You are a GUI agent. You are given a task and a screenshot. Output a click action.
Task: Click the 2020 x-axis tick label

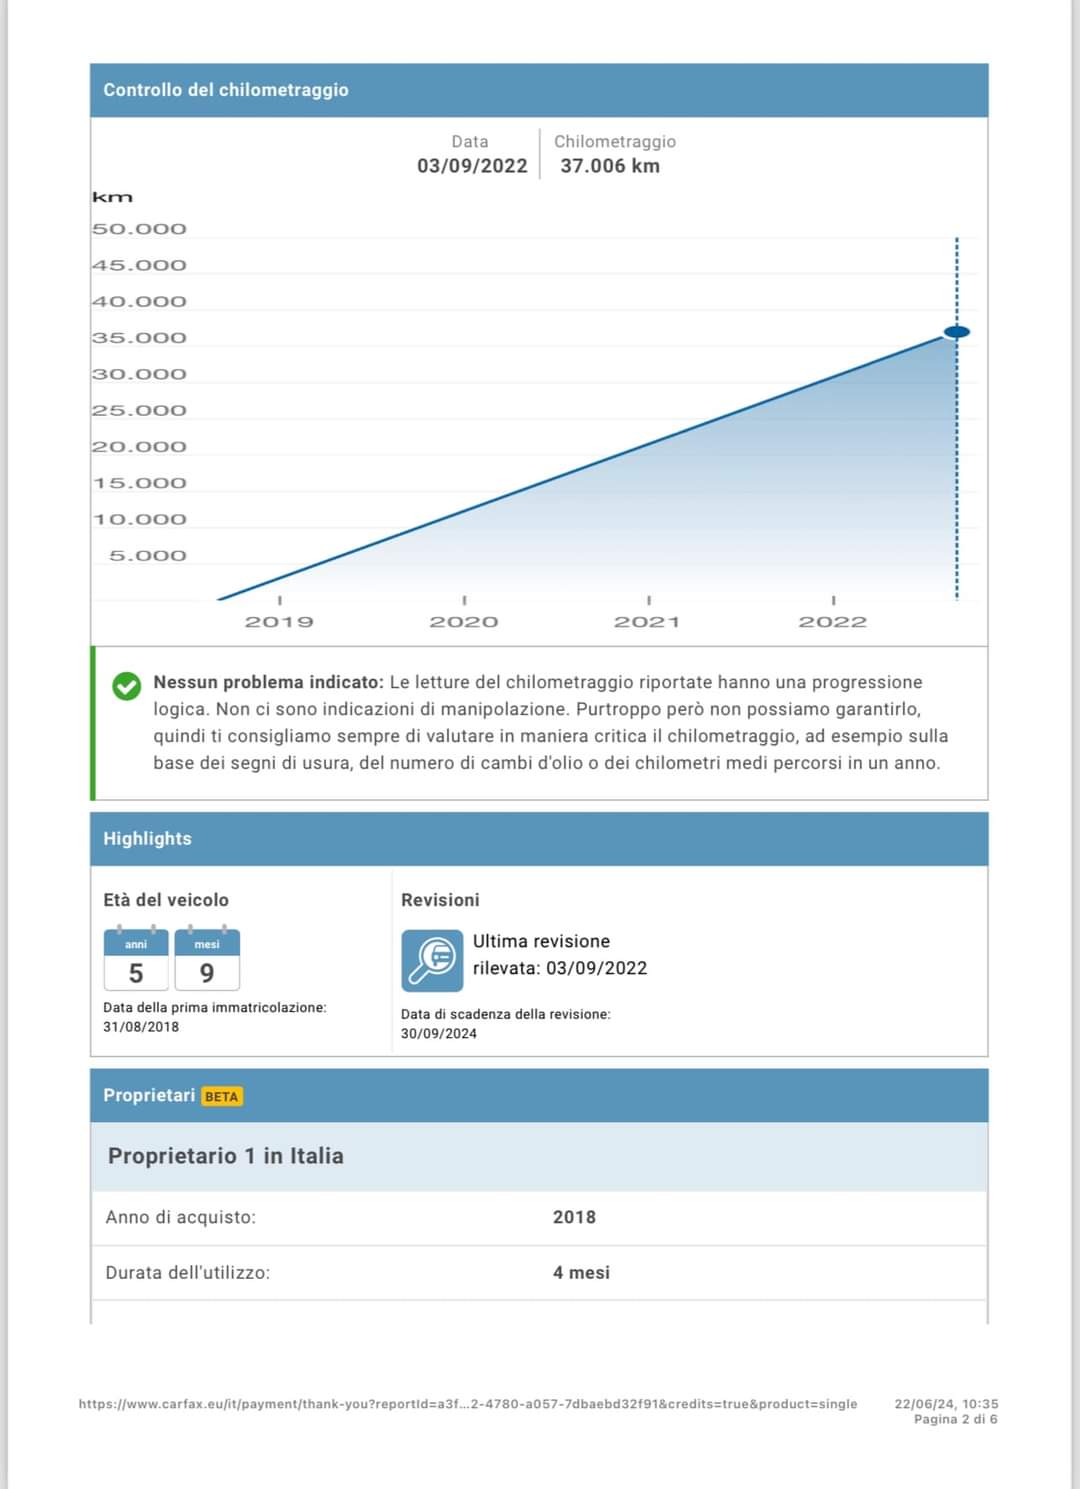[x=464, y=622]
